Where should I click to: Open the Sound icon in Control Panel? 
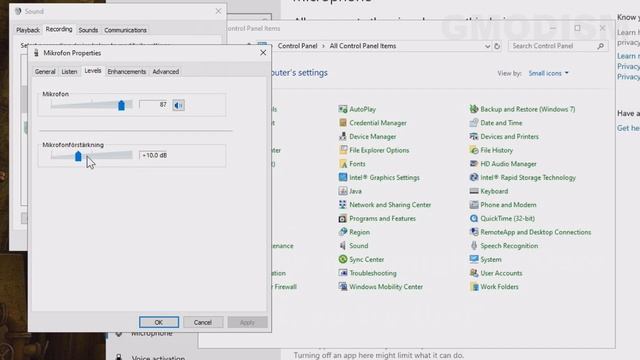click(x=343, y=246)
